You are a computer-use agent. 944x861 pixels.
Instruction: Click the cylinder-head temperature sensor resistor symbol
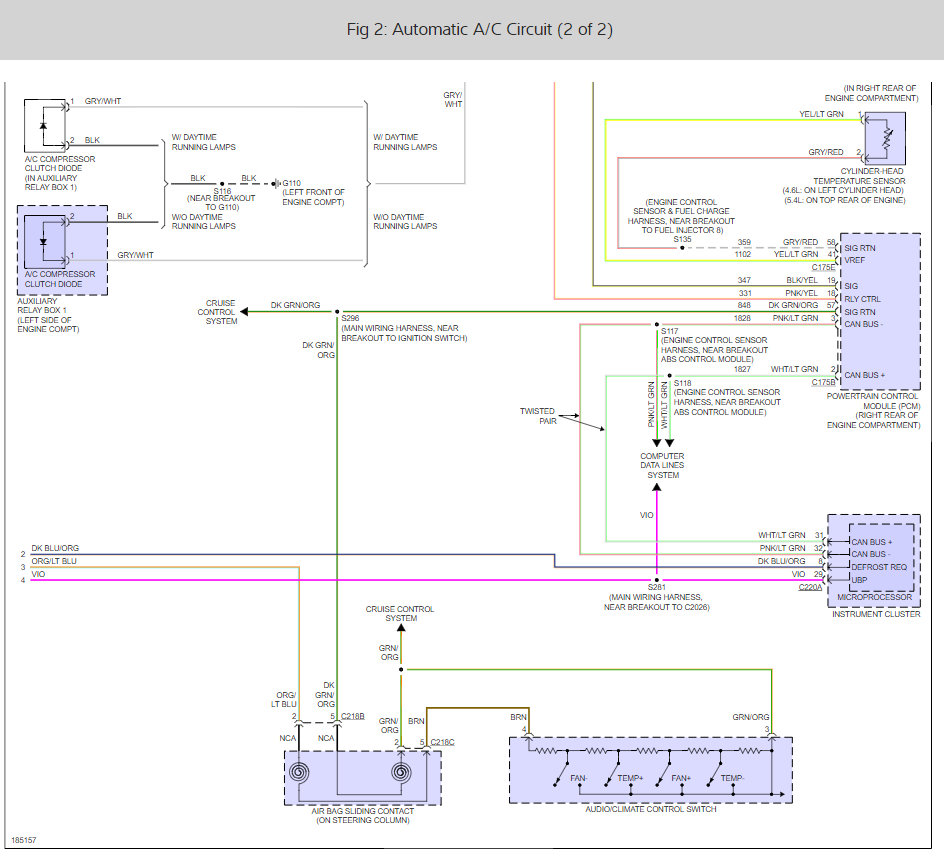point(887,139)
